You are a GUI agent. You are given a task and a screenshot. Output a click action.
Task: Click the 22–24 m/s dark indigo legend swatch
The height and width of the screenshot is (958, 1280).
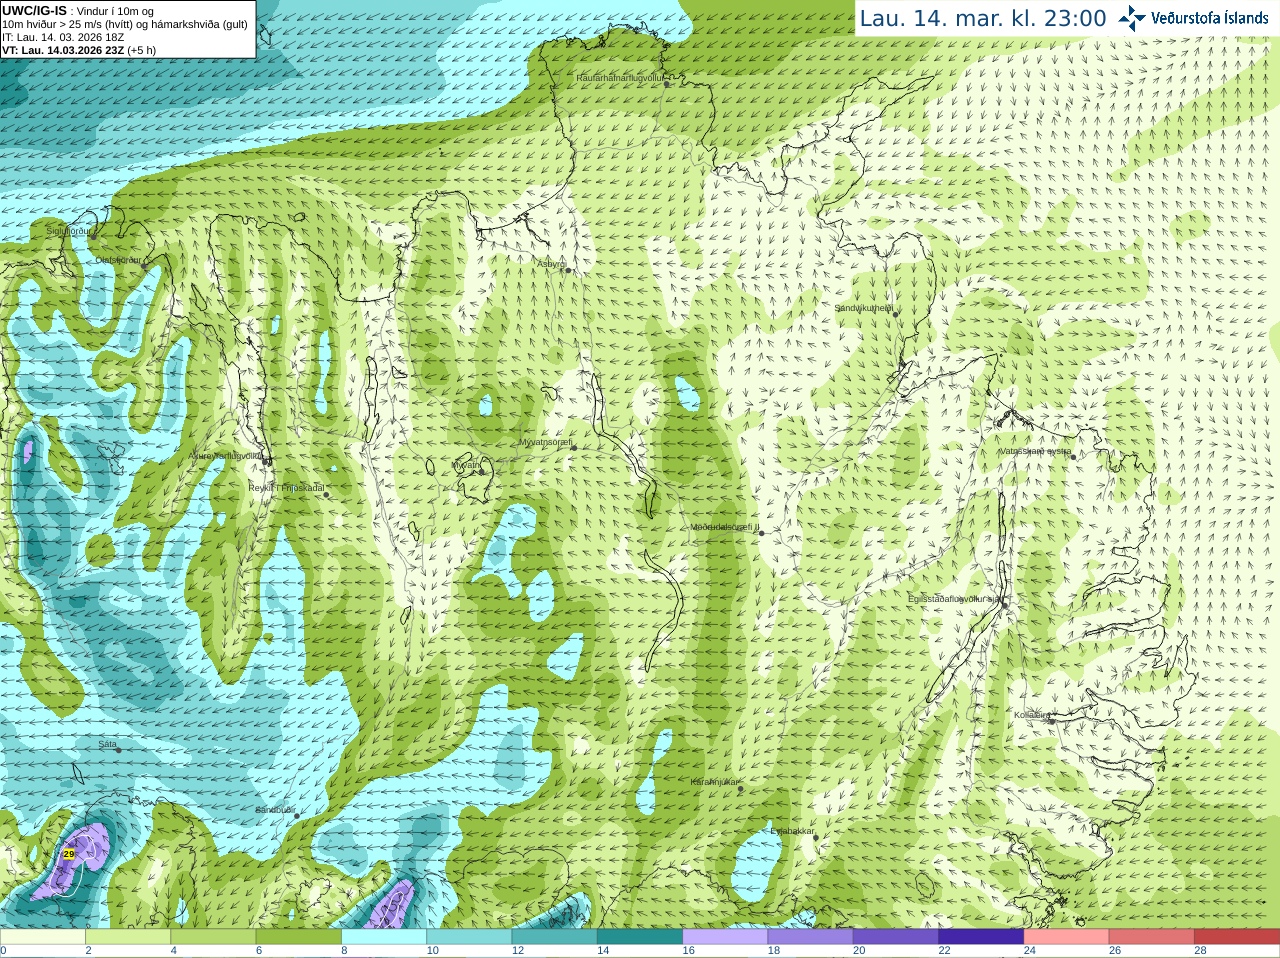981,937
